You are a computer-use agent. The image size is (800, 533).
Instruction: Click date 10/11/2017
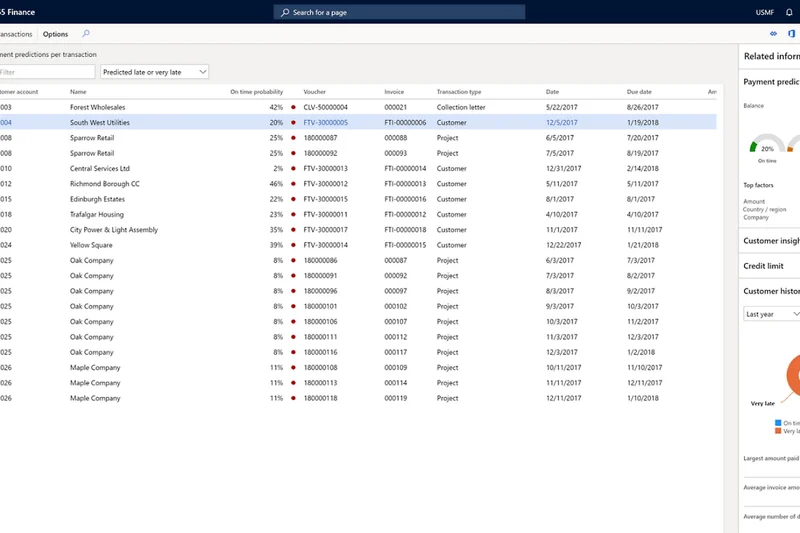(x=562, y=367)
